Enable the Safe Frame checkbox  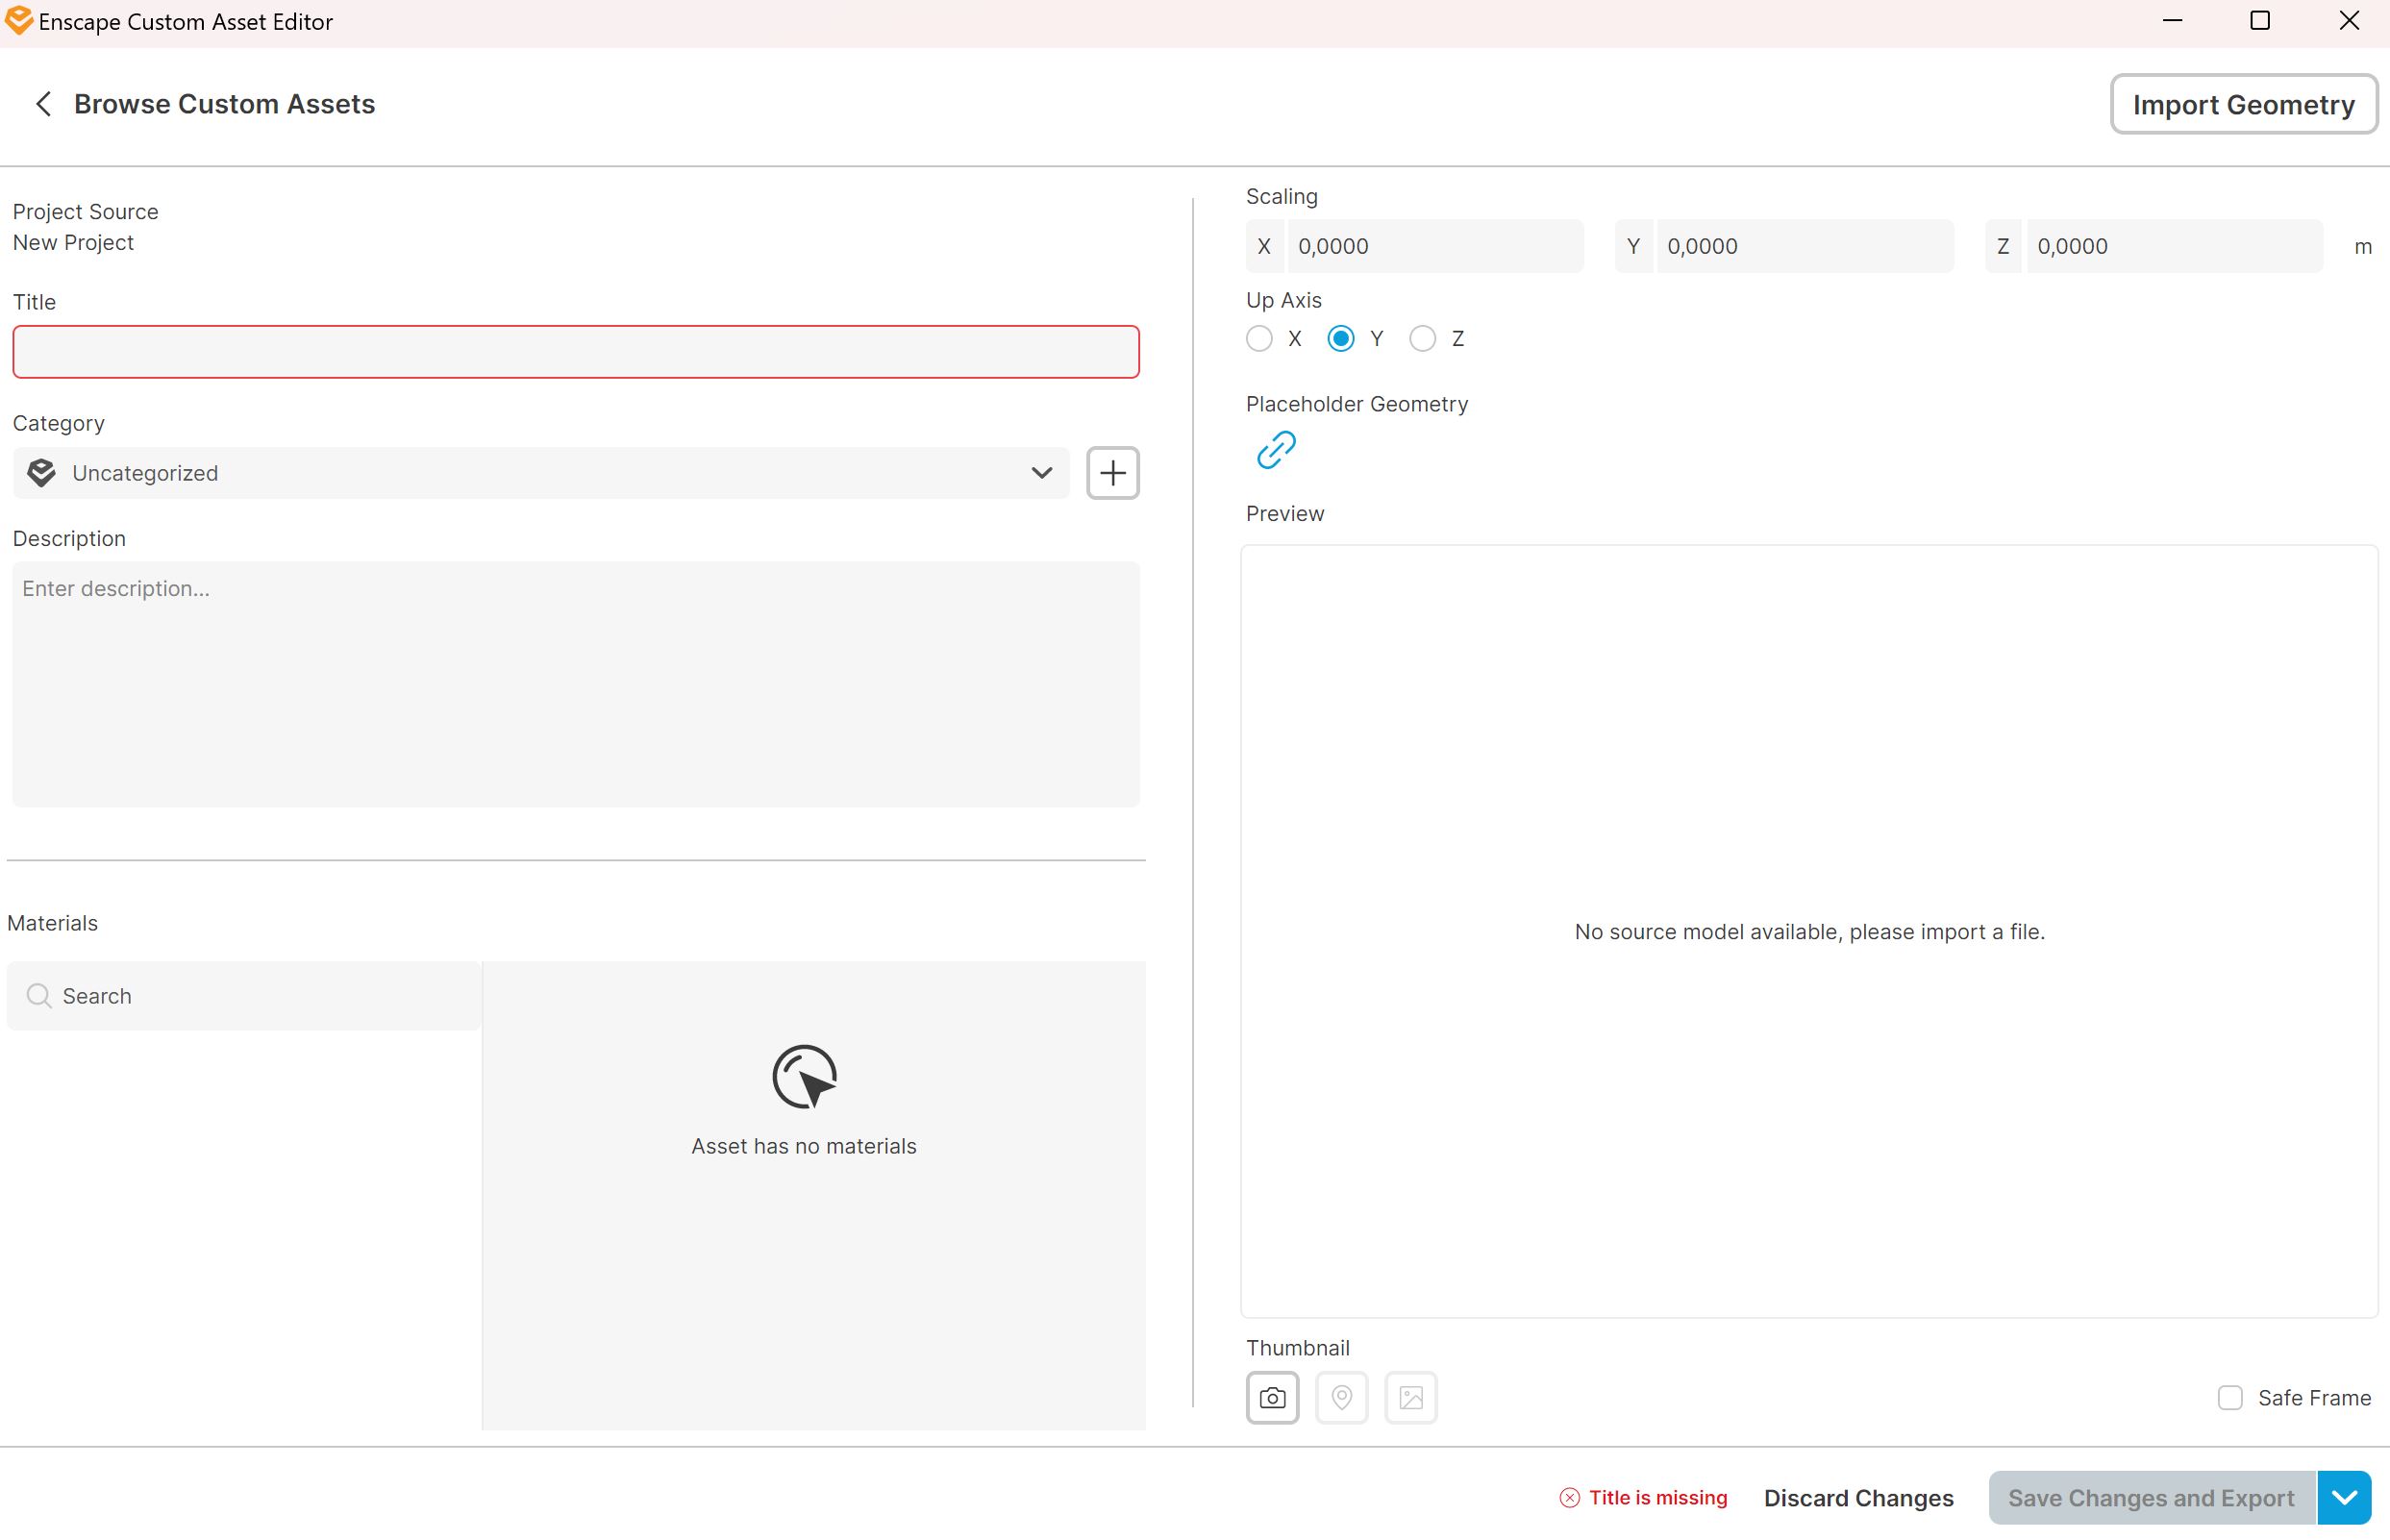point(2229,1398)
